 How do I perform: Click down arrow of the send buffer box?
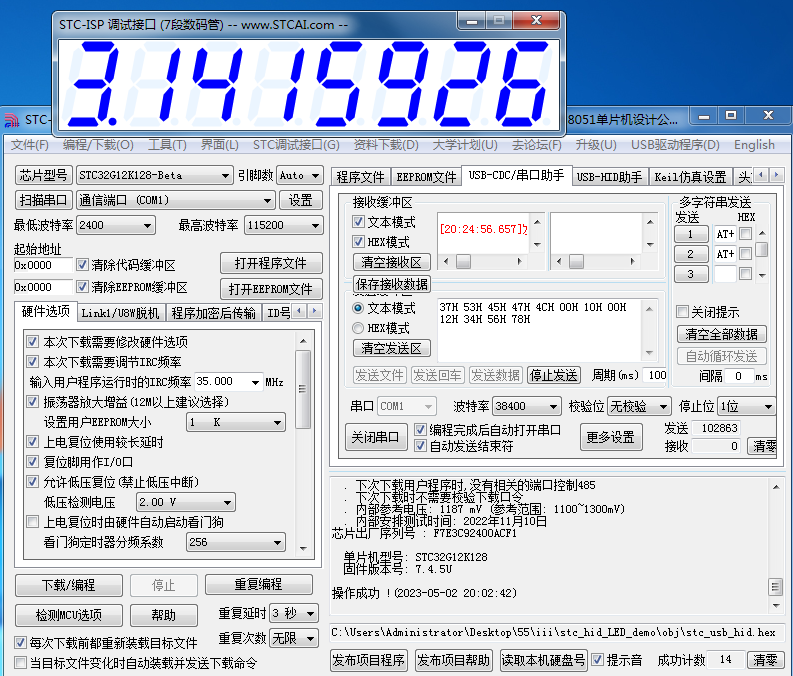pyautogui.click(x=649, y=352)
